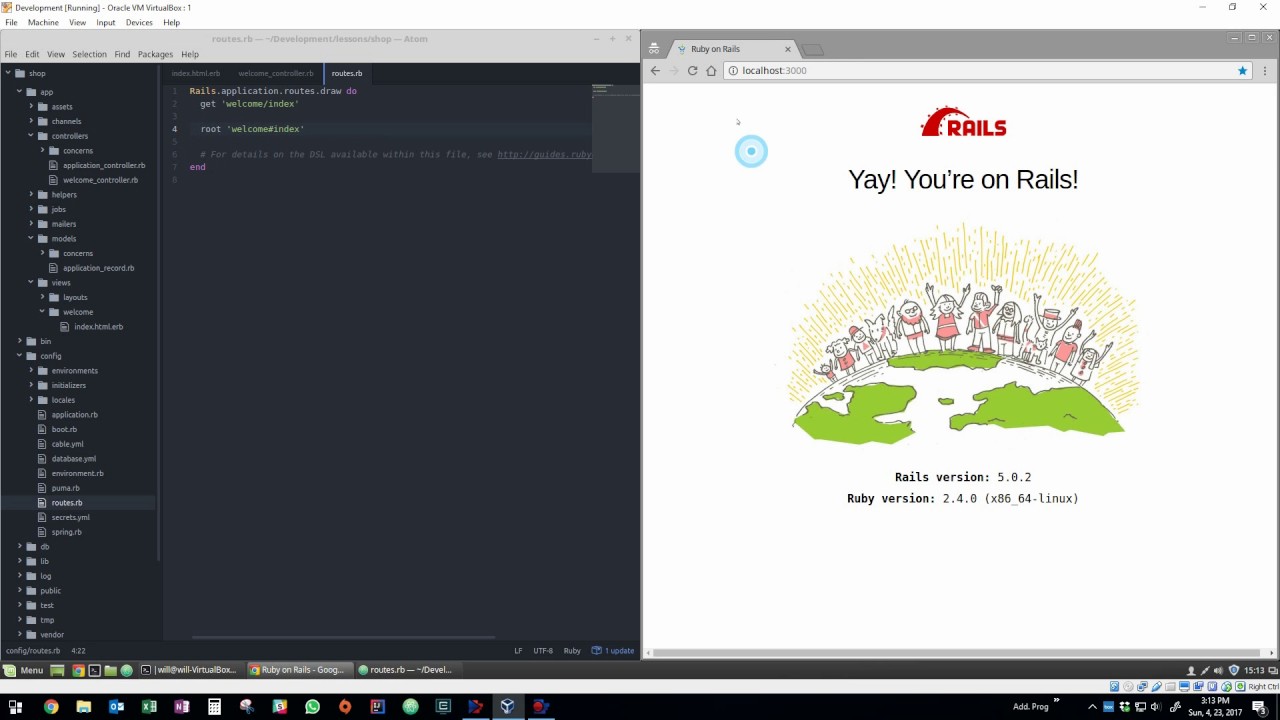Screen dimensions: 1280x720
Task: Launch terminal from the Mint panel launcher
Action: tap(94, 670)
